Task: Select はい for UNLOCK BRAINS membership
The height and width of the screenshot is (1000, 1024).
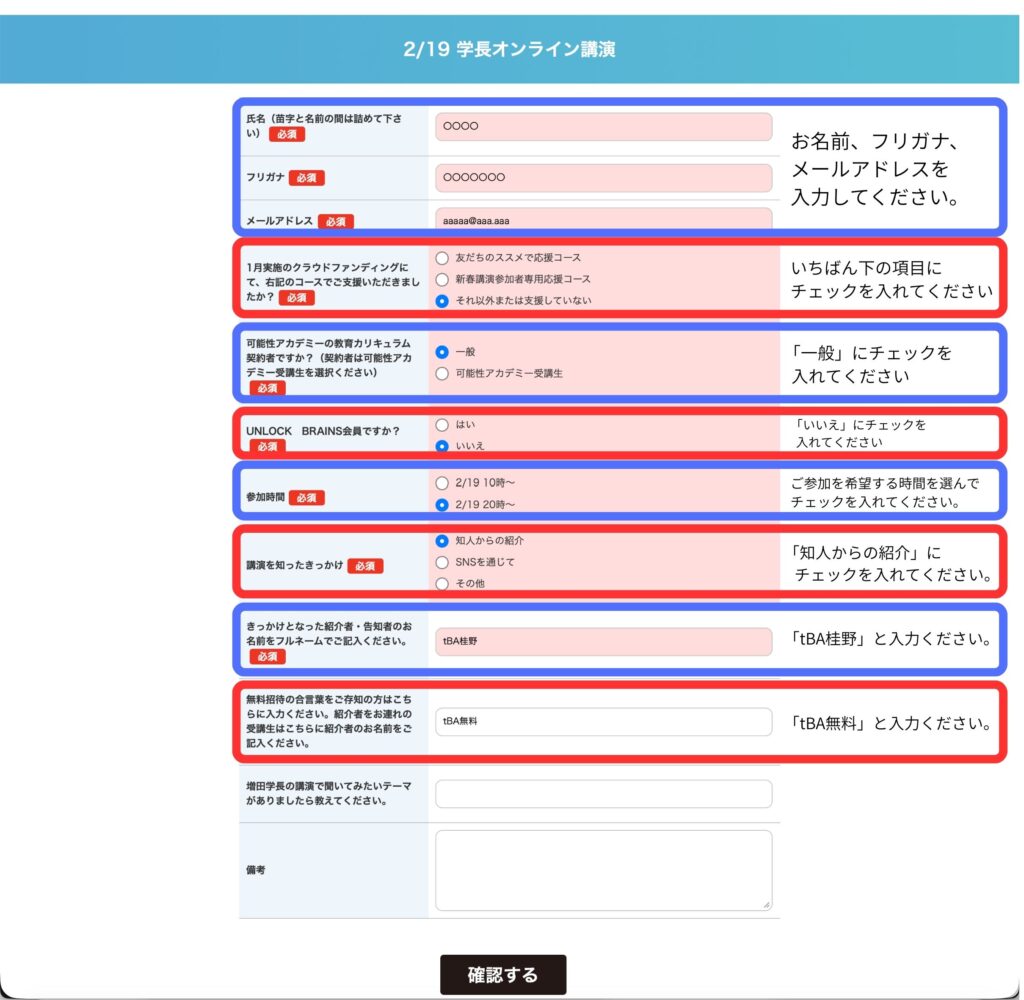Action: pyautogui.click(x=443, y=425)
